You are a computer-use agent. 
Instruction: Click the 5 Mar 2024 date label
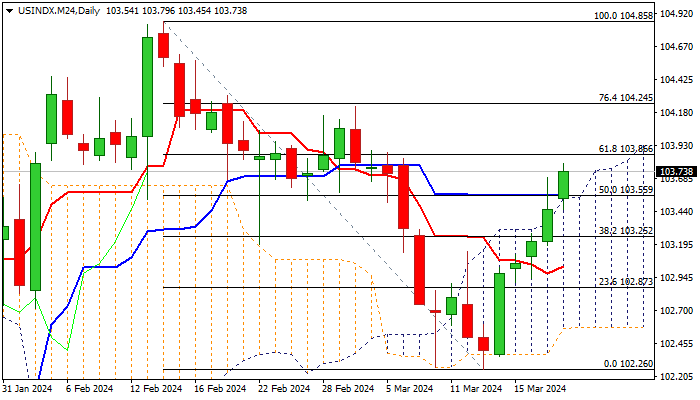tap(410, 389)
